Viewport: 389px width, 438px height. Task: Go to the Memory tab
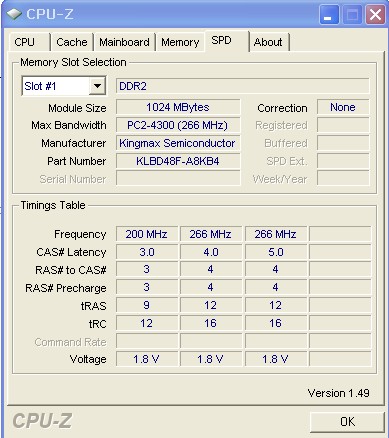point(180,42)
